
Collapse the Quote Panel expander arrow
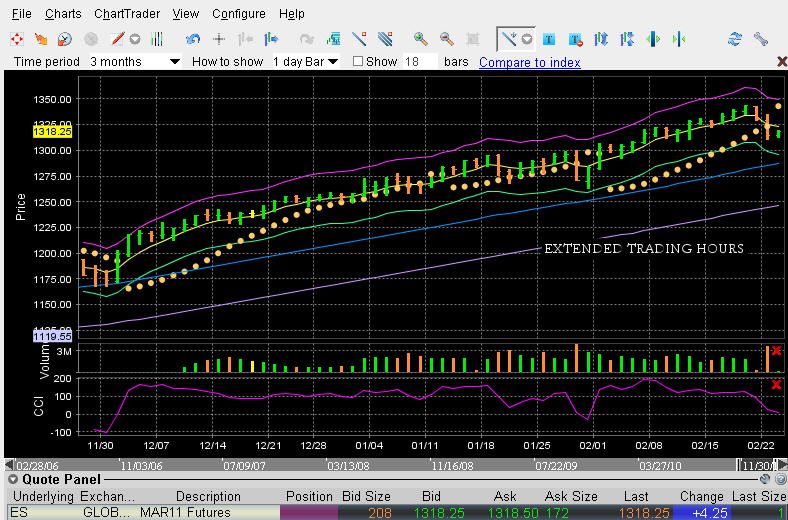coord(13,479)
